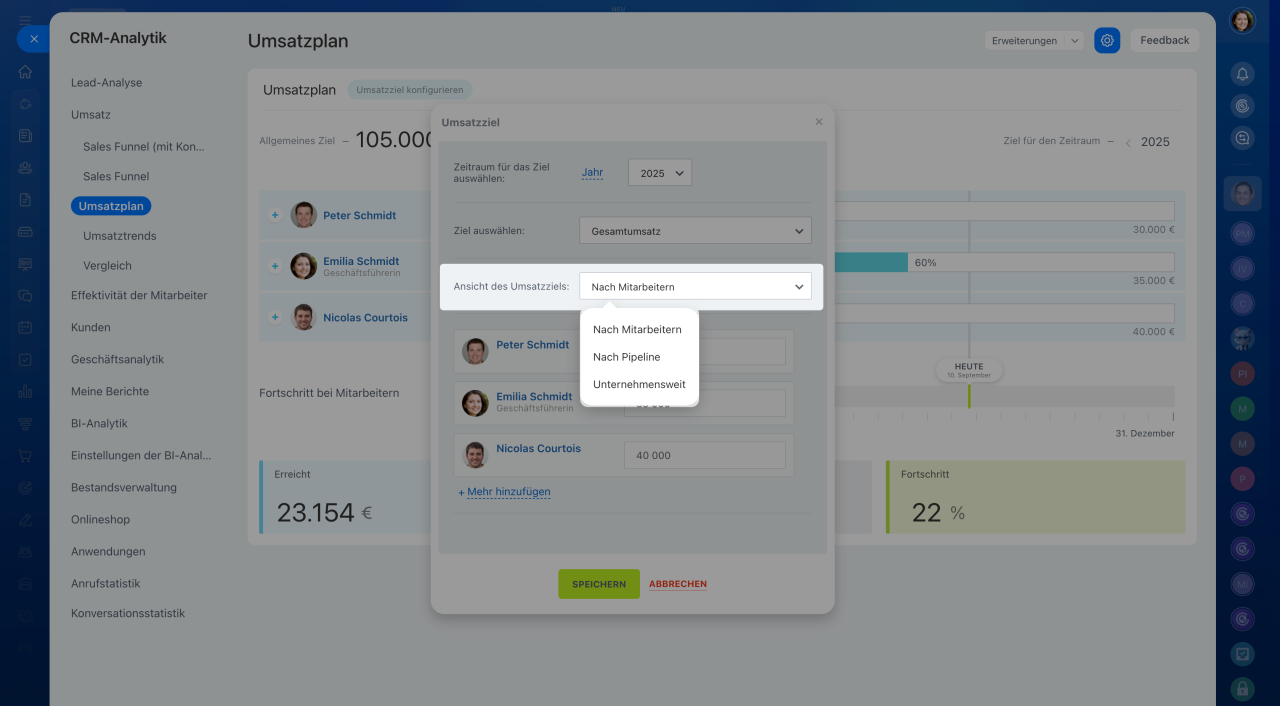Expand Nicolas Courtois row with plus icon

pyautogui.click(x=275, y=317)
